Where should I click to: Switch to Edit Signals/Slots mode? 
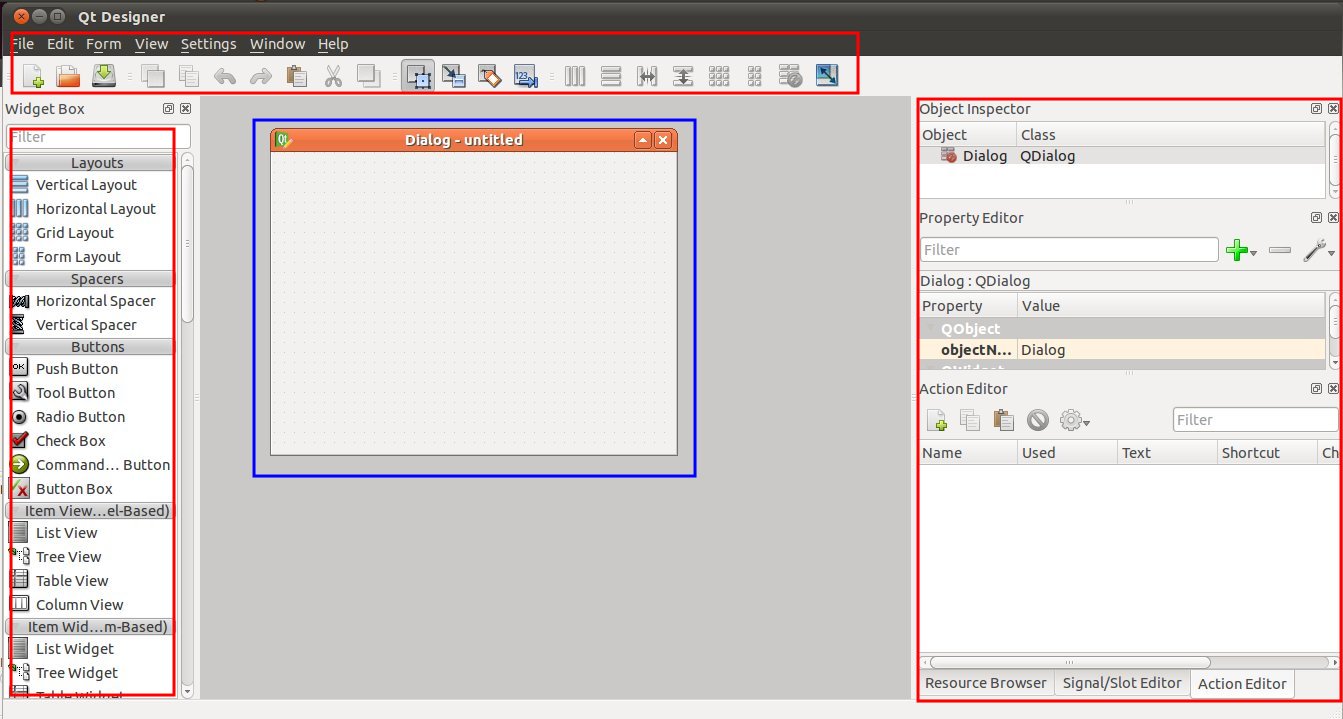click(x=454, y=76)
